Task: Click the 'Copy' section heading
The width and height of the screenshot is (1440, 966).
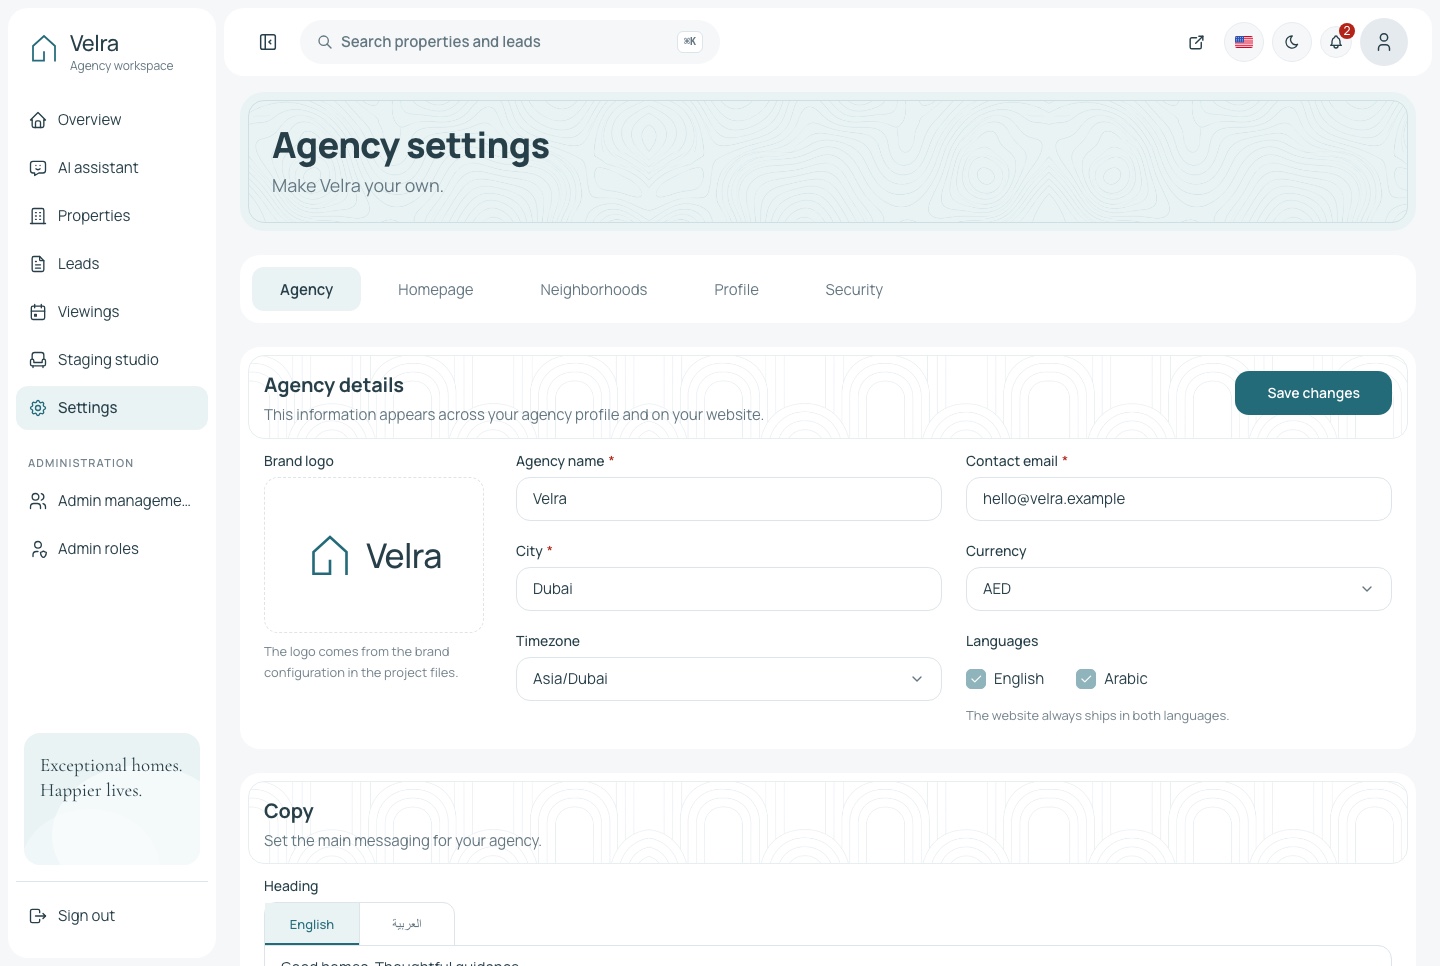Action: click(x=289, y=811)
